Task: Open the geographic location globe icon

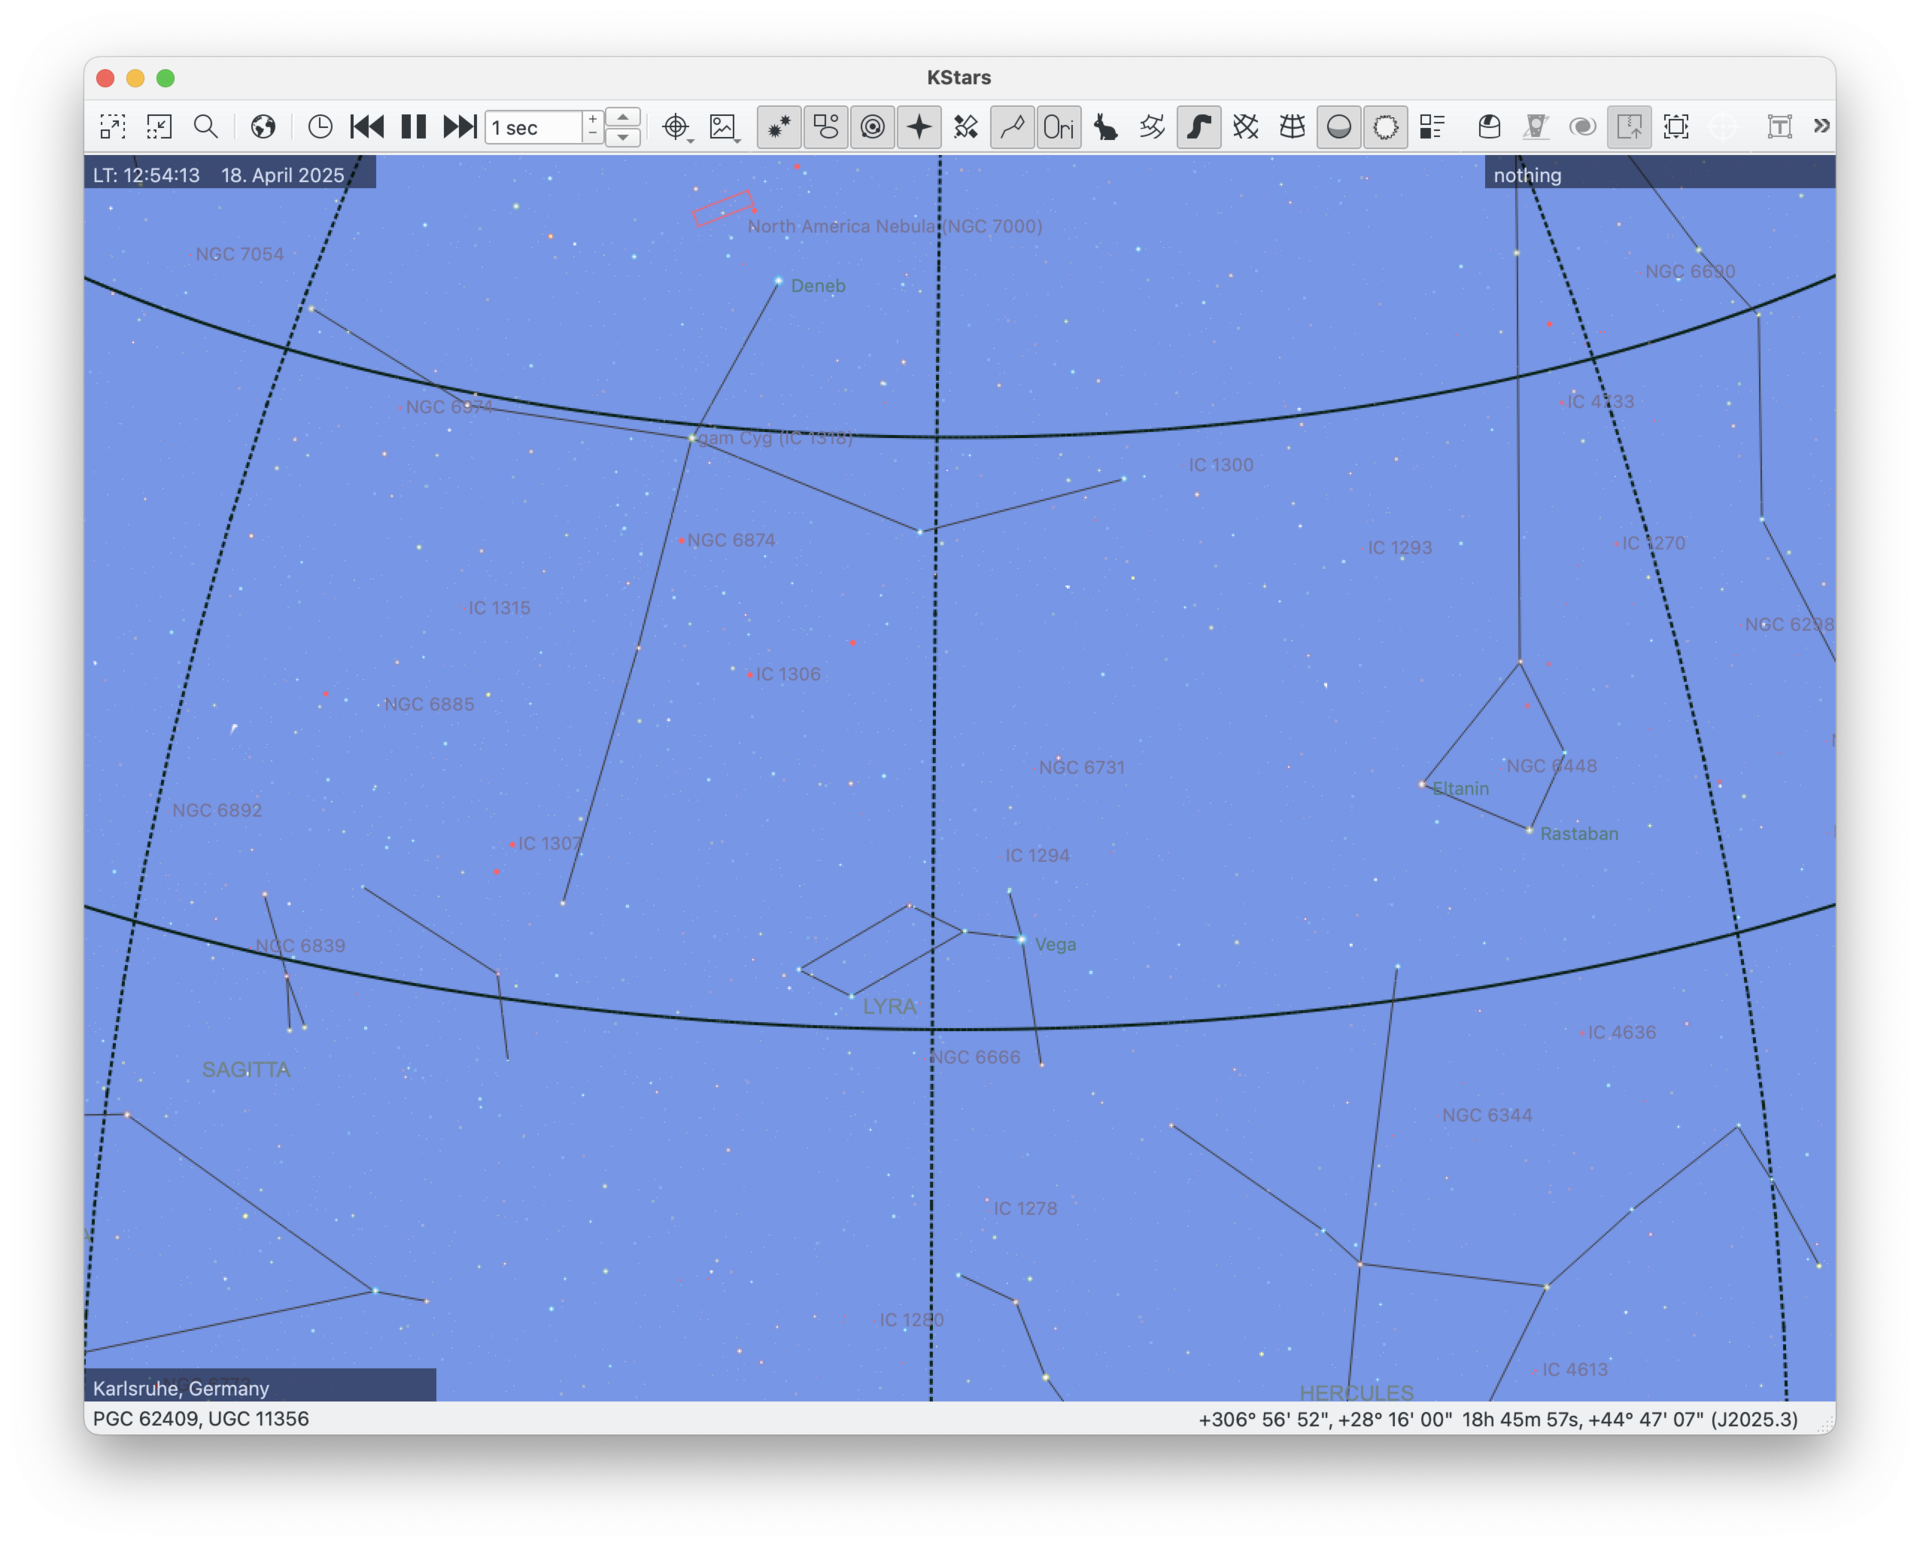Action: pos(263,127)
